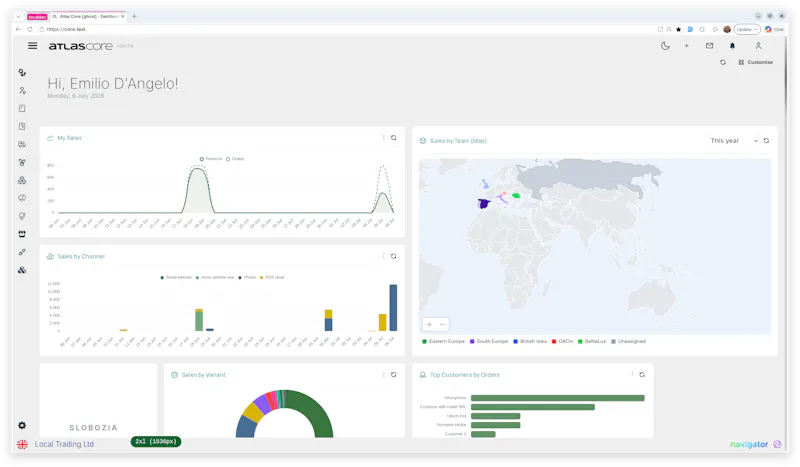Open the notifications bell
The image size is (800, 467).
(x=732, y=46)
